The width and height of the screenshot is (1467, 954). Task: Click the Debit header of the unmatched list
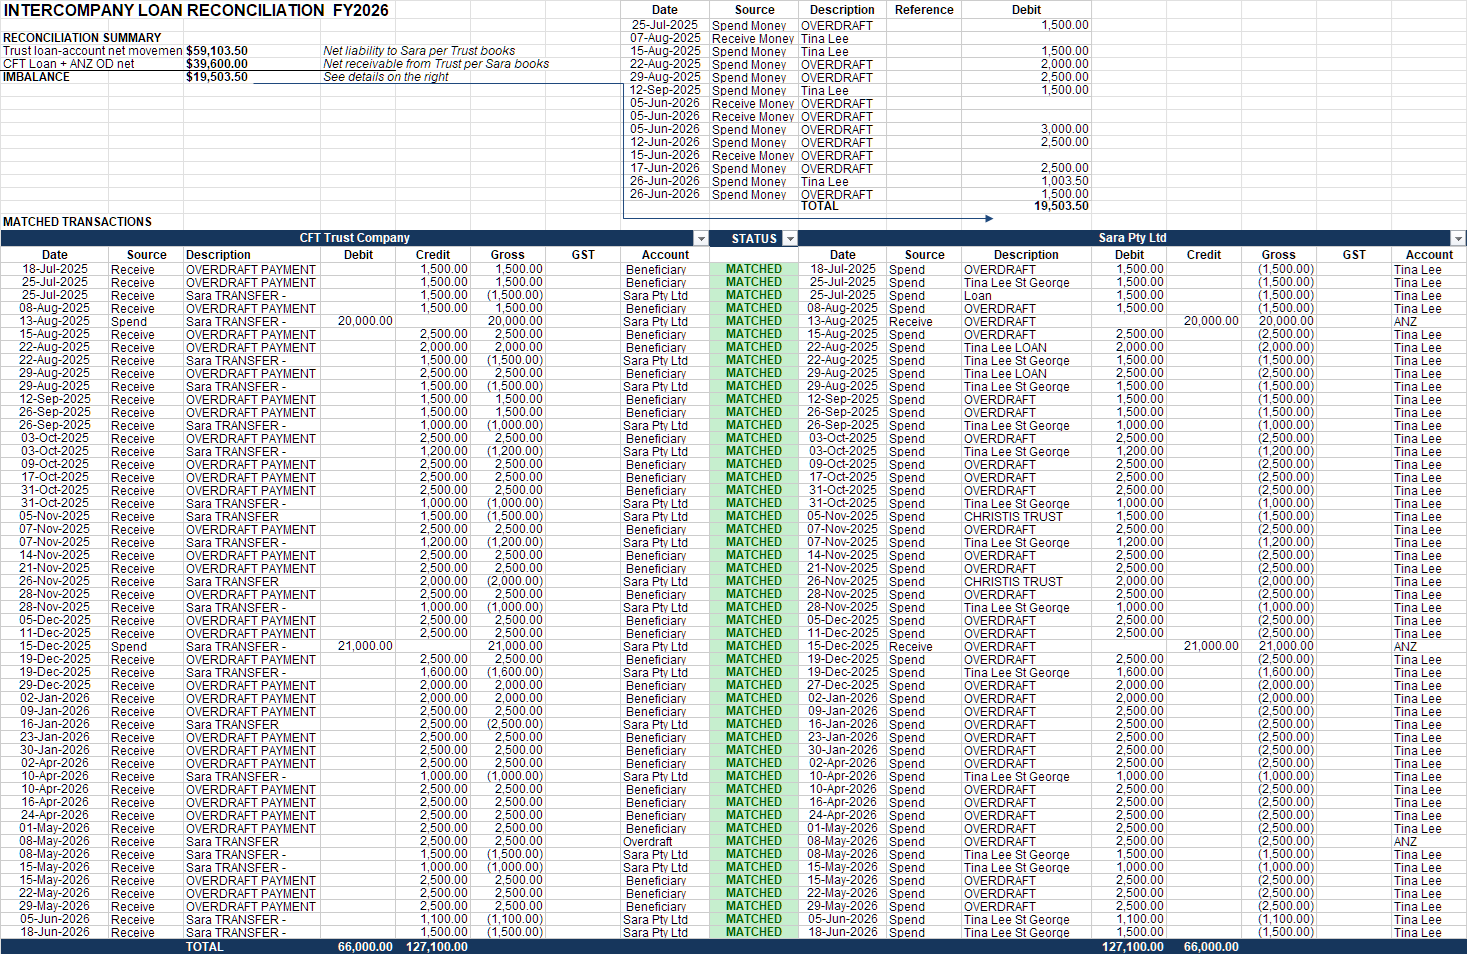[1026, 10]
